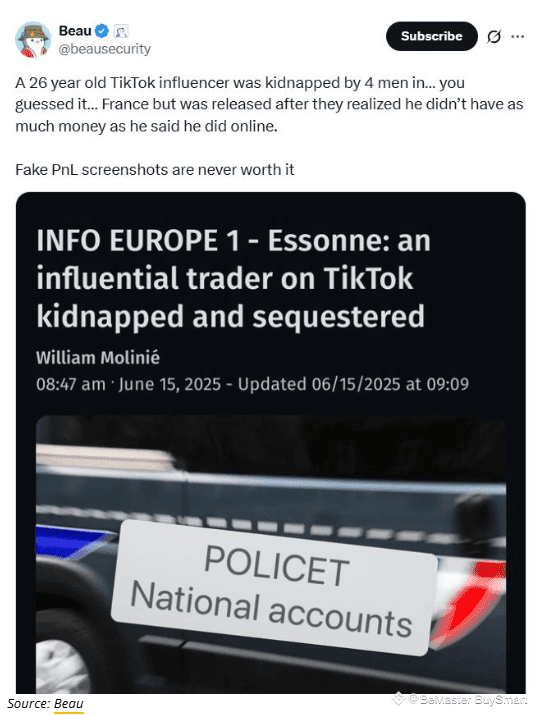The image size is (535, 715).
Task: Open the three-dot more options menu
Action: [x=517, y=36]
